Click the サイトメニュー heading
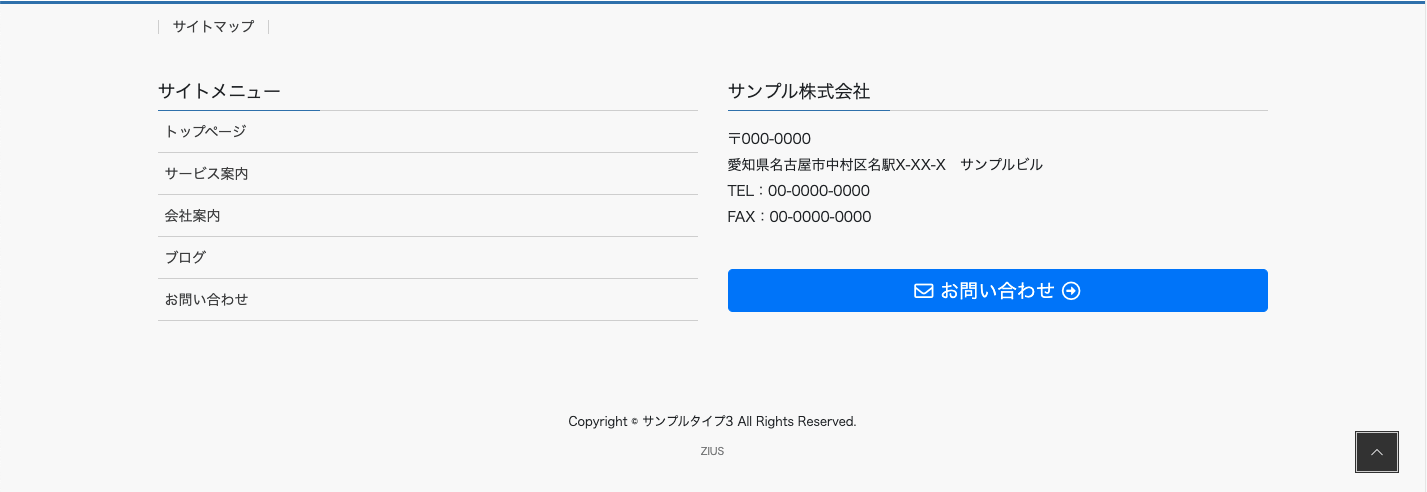The image size is (1427, 492). [219, 92]
